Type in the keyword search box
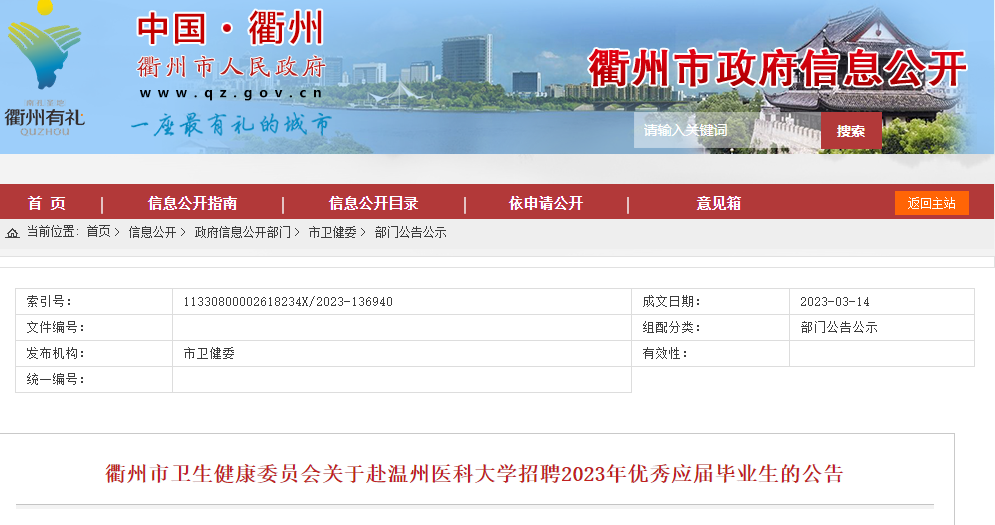995x525 pixels. pos(727,131)
